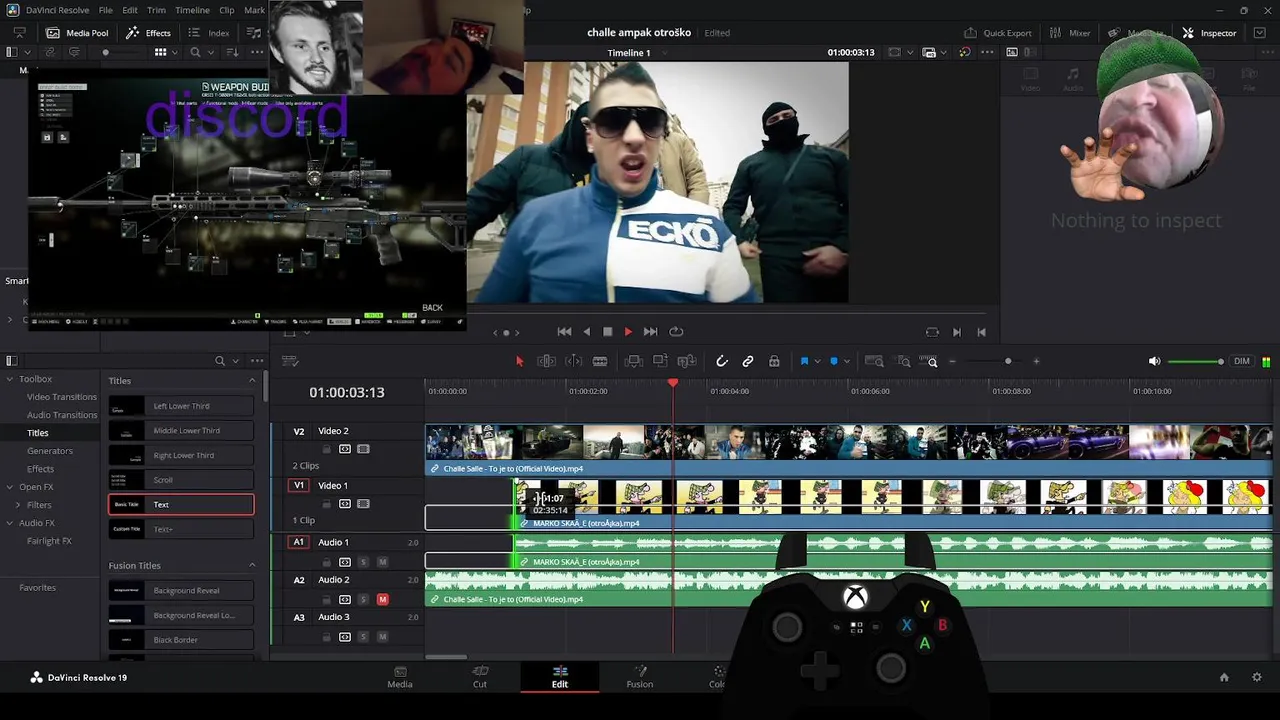Collapse the Fusion Titles section chevron
The width and height of the screenshot is (1280, 720).
click(x=252, y=566)
